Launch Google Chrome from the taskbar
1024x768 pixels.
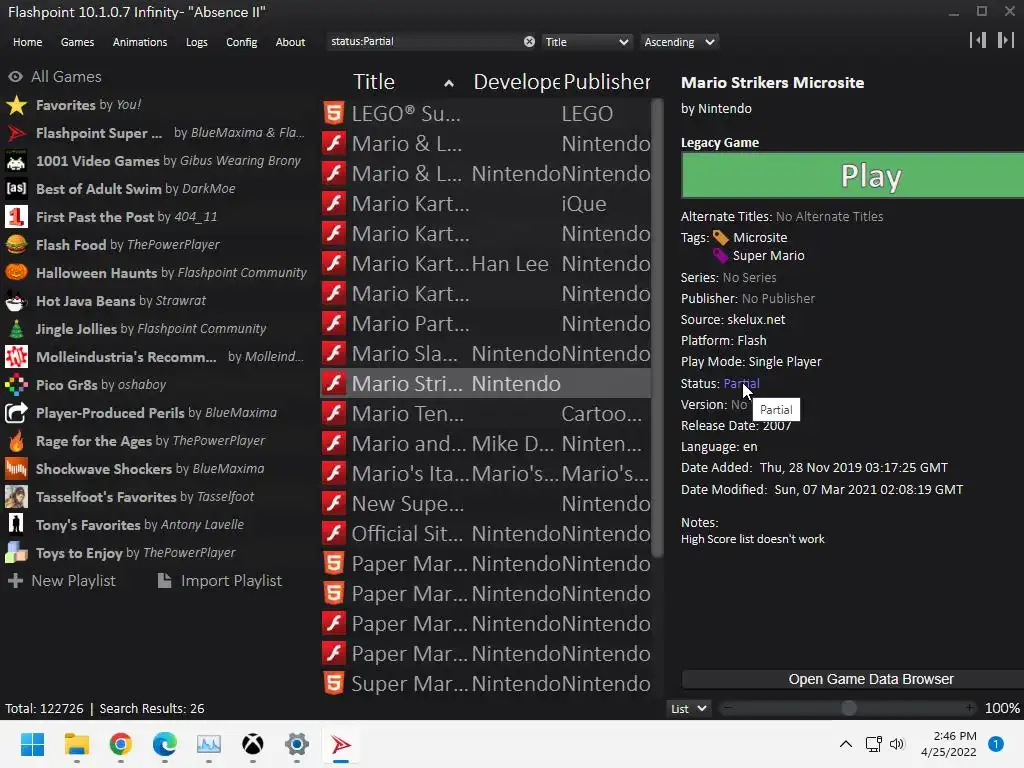[x=121, y=744]
